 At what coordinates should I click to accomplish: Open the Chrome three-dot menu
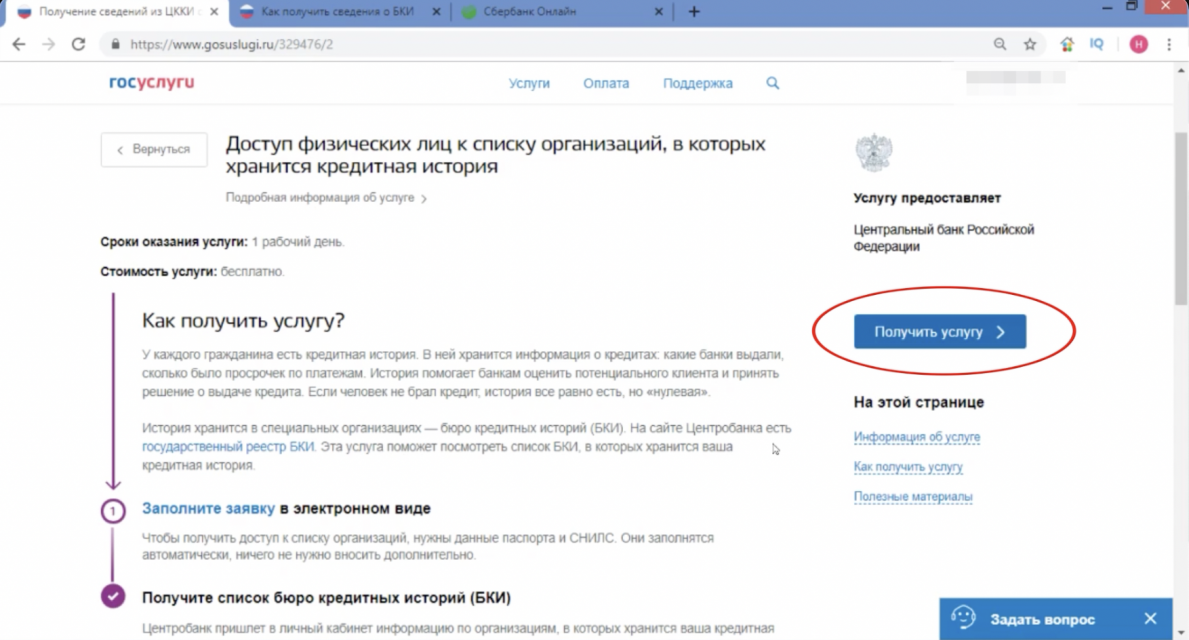(x=1169, y=44)
